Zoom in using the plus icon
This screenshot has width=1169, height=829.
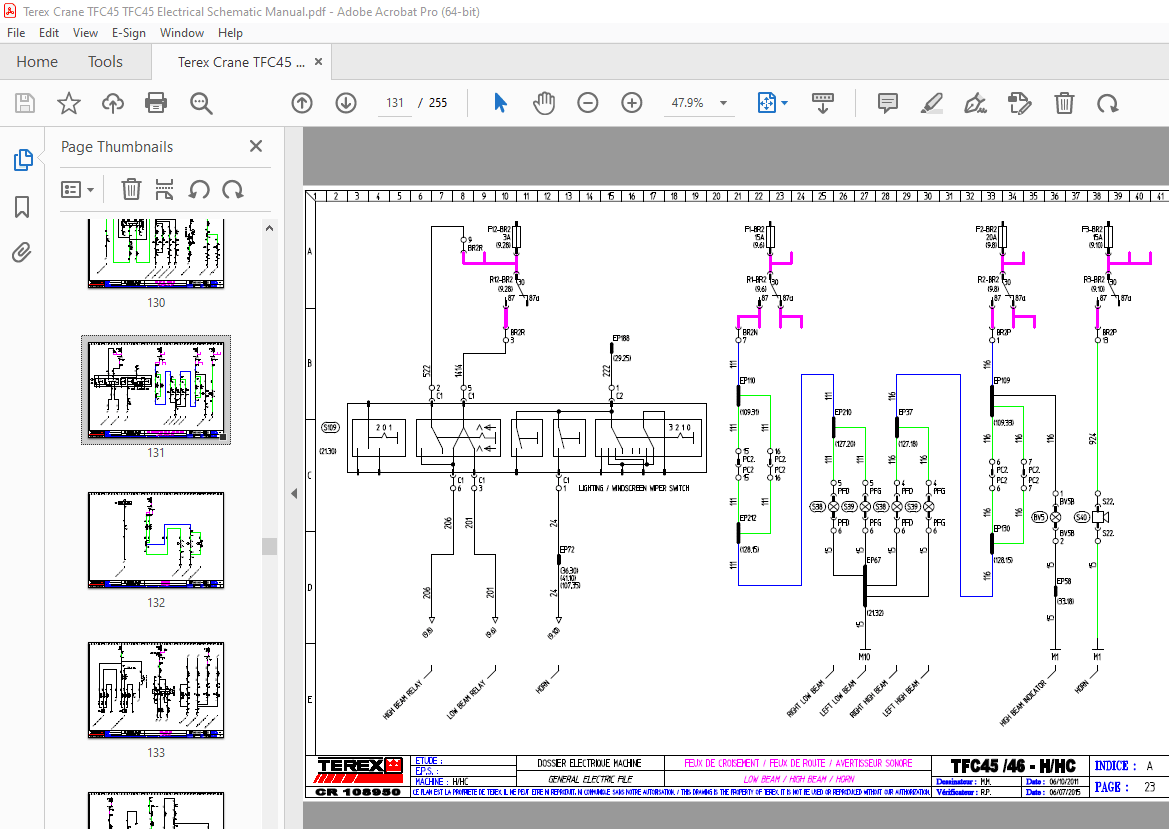(631, 102)
